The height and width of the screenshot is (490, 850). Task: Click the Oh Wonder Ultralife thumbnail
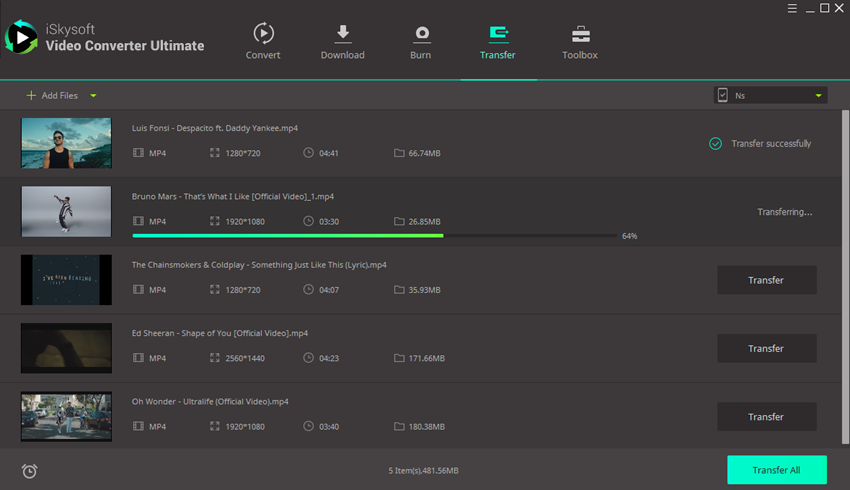66,417
